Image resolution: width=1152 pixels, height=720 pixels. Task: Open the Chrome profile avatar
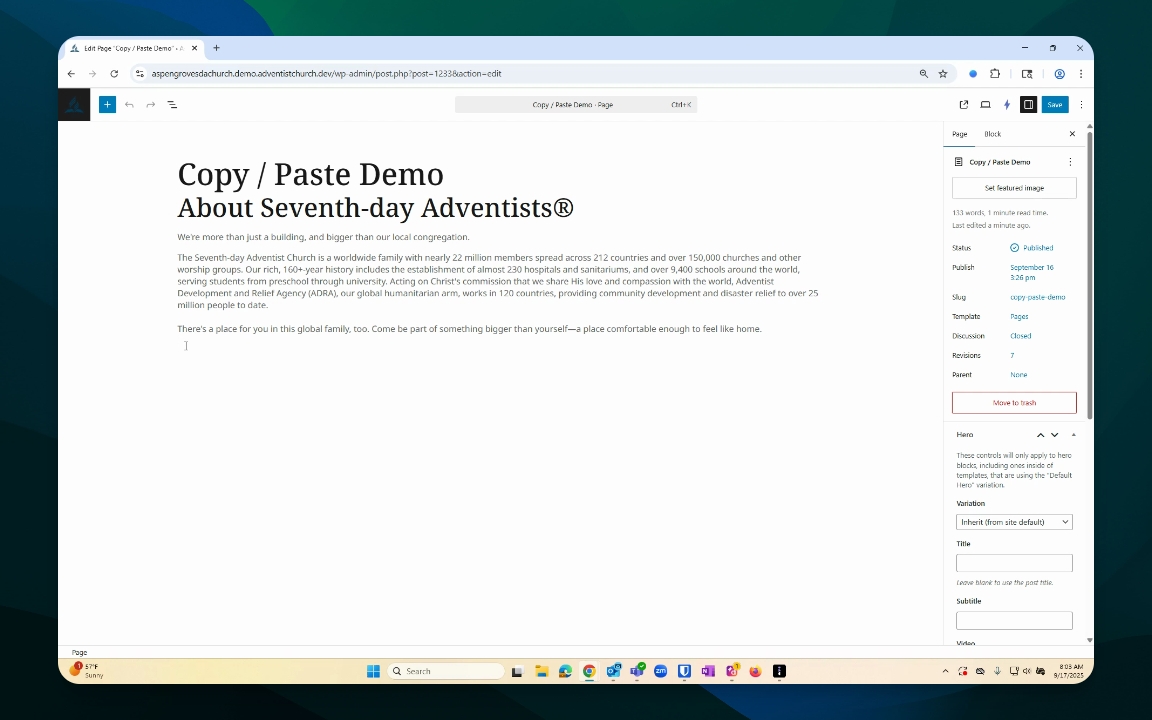coord(1059,73)
